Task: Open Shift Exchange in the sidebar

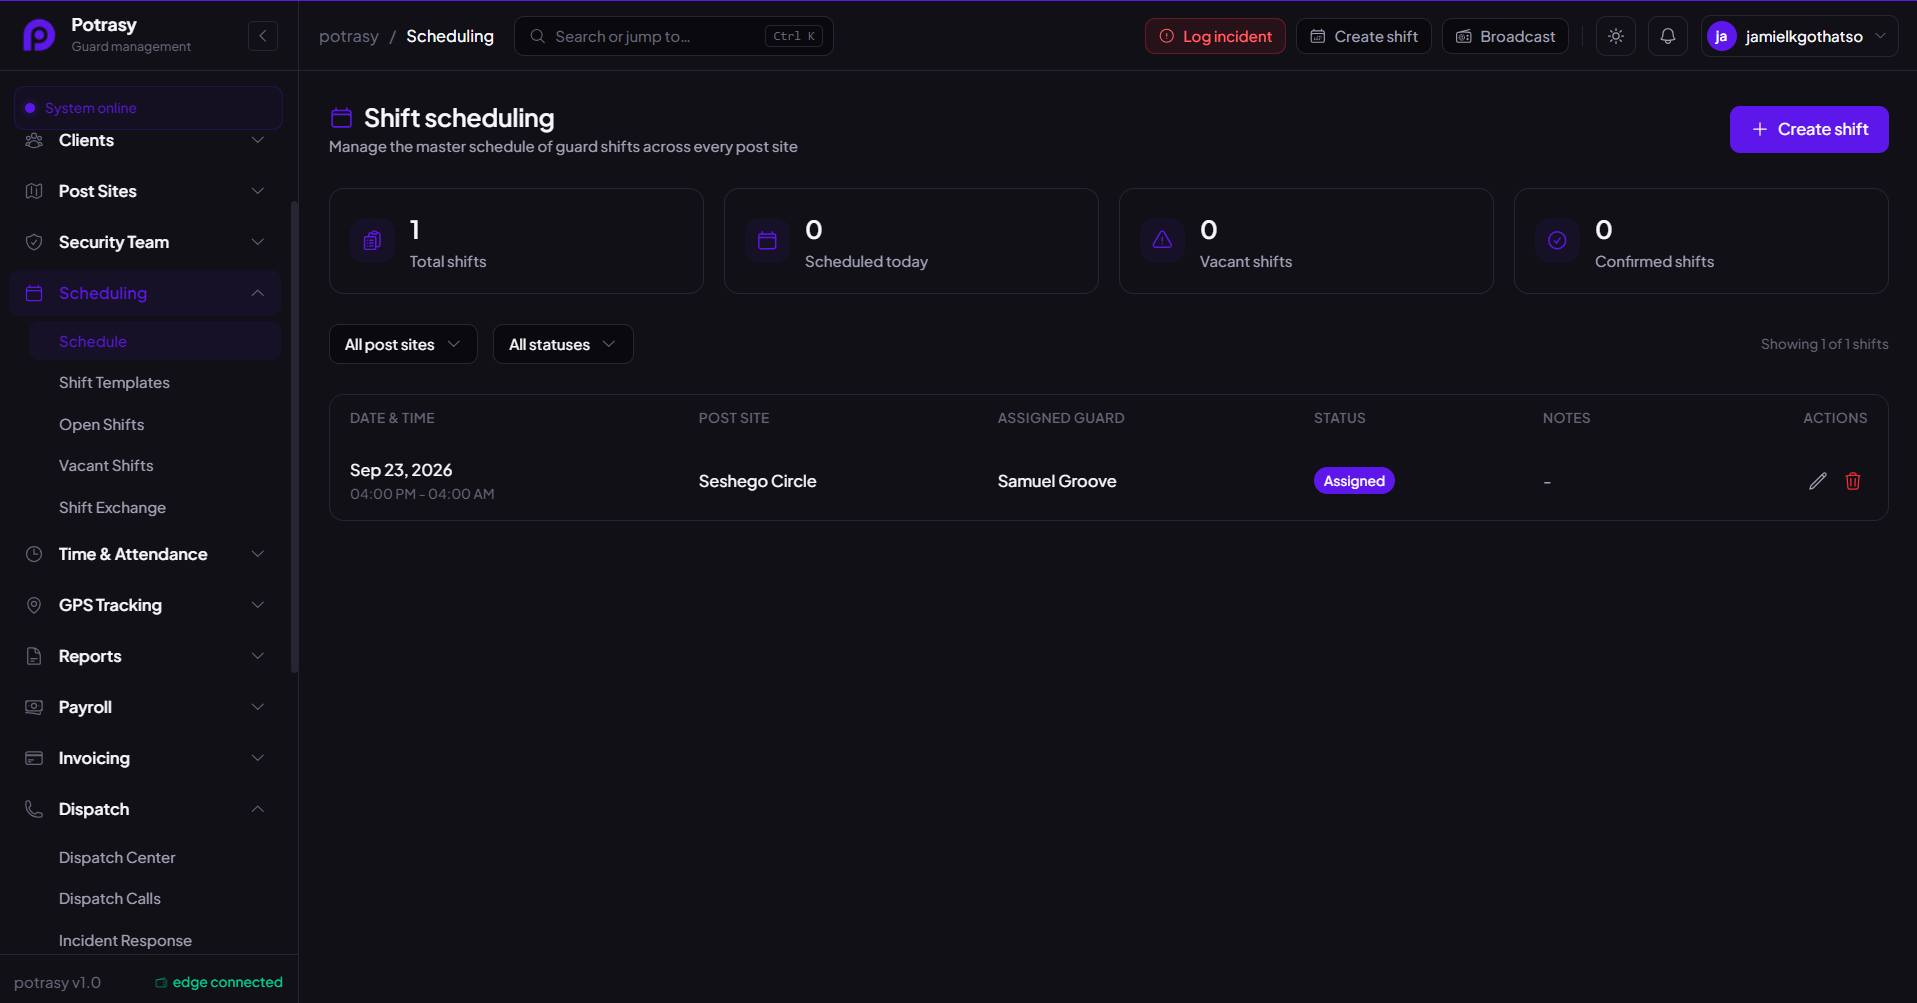Action: point(112,508)
